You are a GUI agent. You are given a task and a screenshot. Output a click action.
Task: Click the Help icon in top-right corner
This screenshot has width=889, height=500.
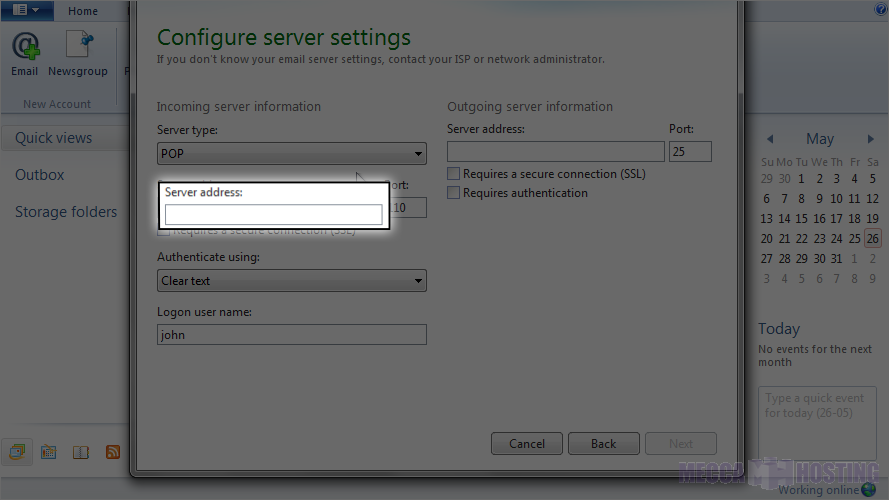point(881,10)
